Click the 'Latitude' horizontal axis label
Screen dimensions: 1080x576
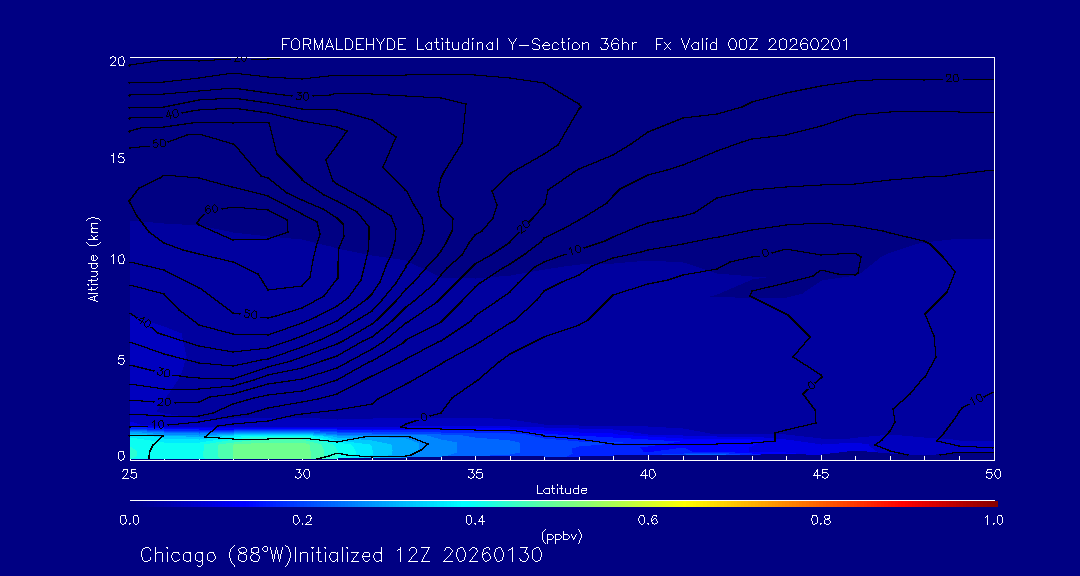tap(561, 490)
